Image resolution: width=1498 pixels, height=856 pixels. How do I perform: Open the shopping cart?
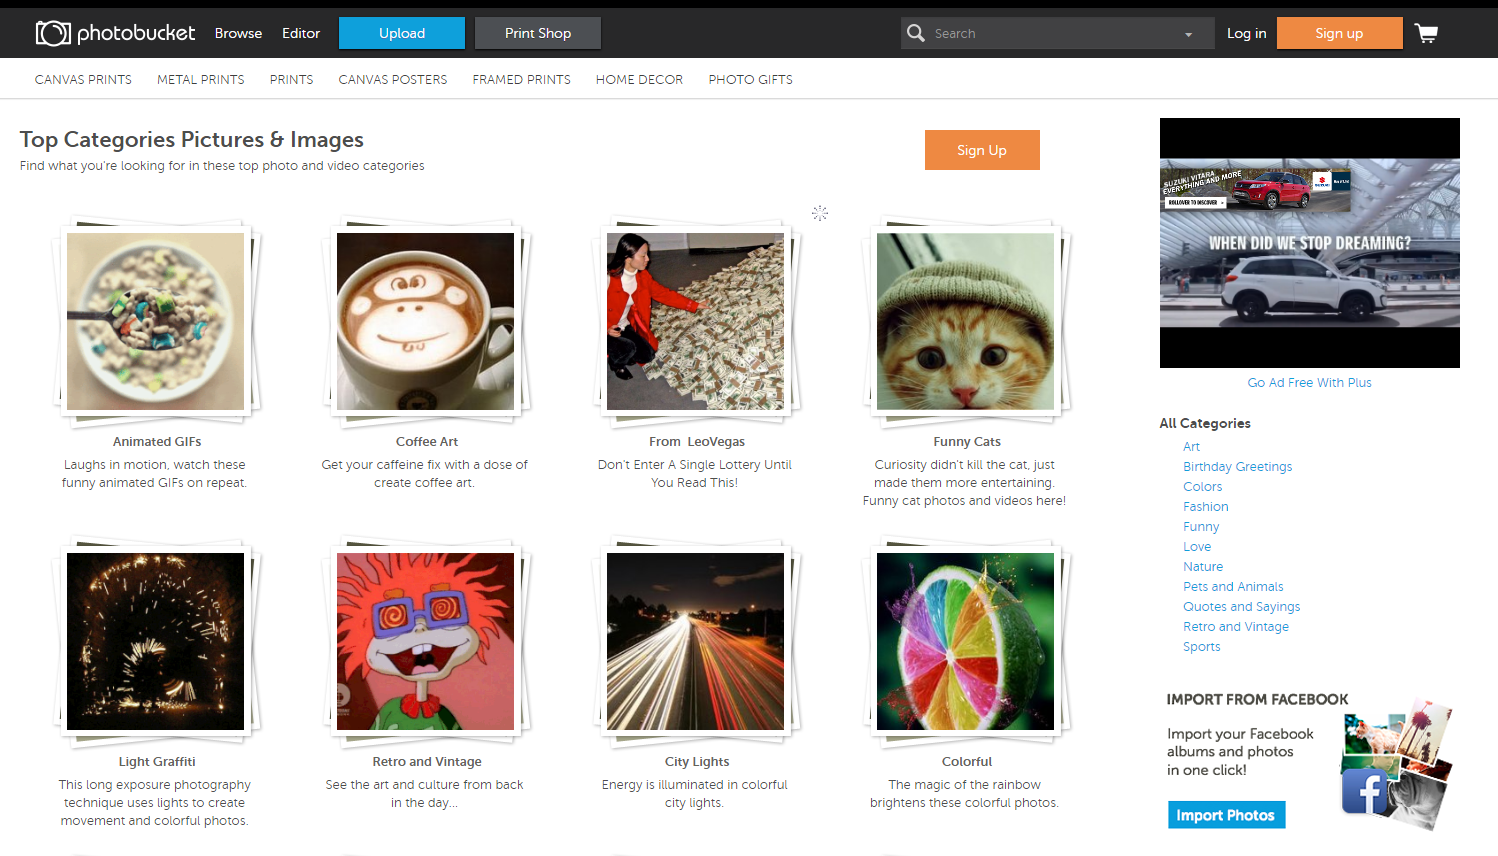pos(1426,32)
